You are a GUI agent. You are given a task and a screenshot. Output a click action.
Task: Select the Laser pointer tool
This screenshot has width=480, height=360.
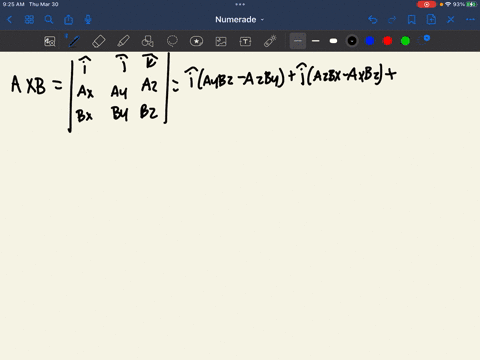270,41
